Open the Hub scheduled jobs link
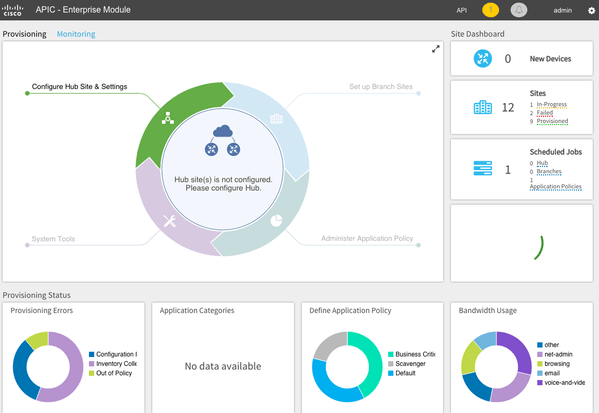599x413 pixels. point(542,163)
